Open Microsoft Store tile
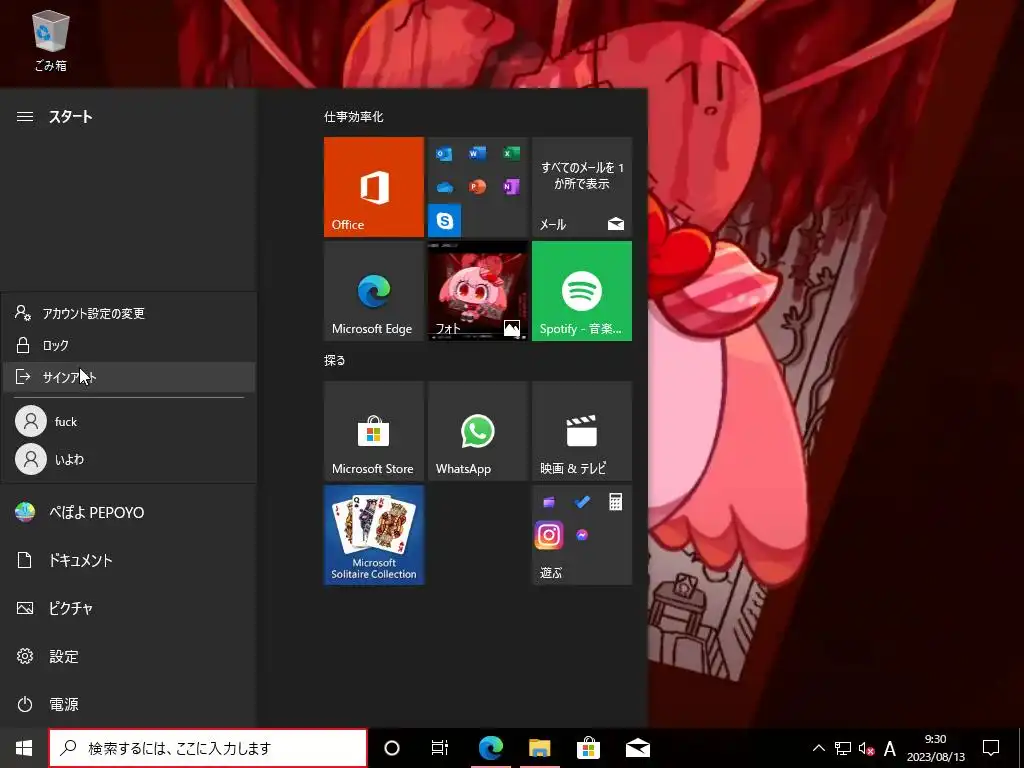1024x768 pixels. tap(374, 431)
